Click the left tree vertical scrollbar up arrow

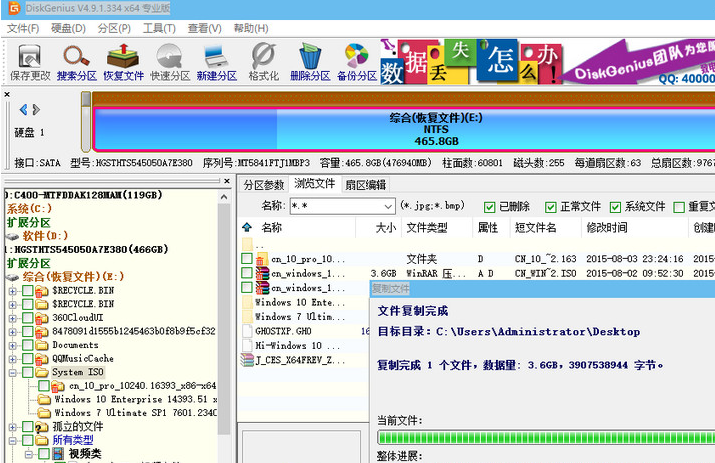[x=224, y=198]
